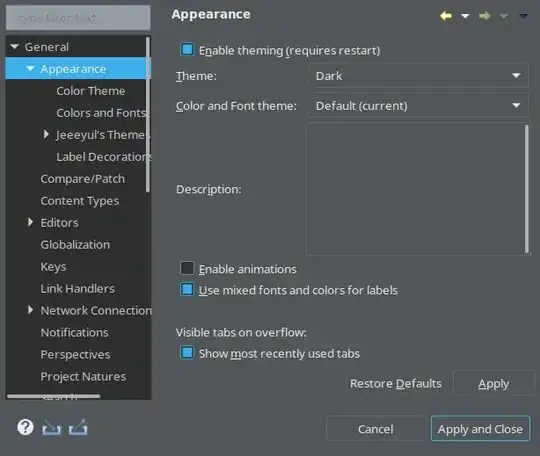This screenshot has width=540, height=456.
Task: Open the Theme dropdown showing Dark
Action: [418, 75]
